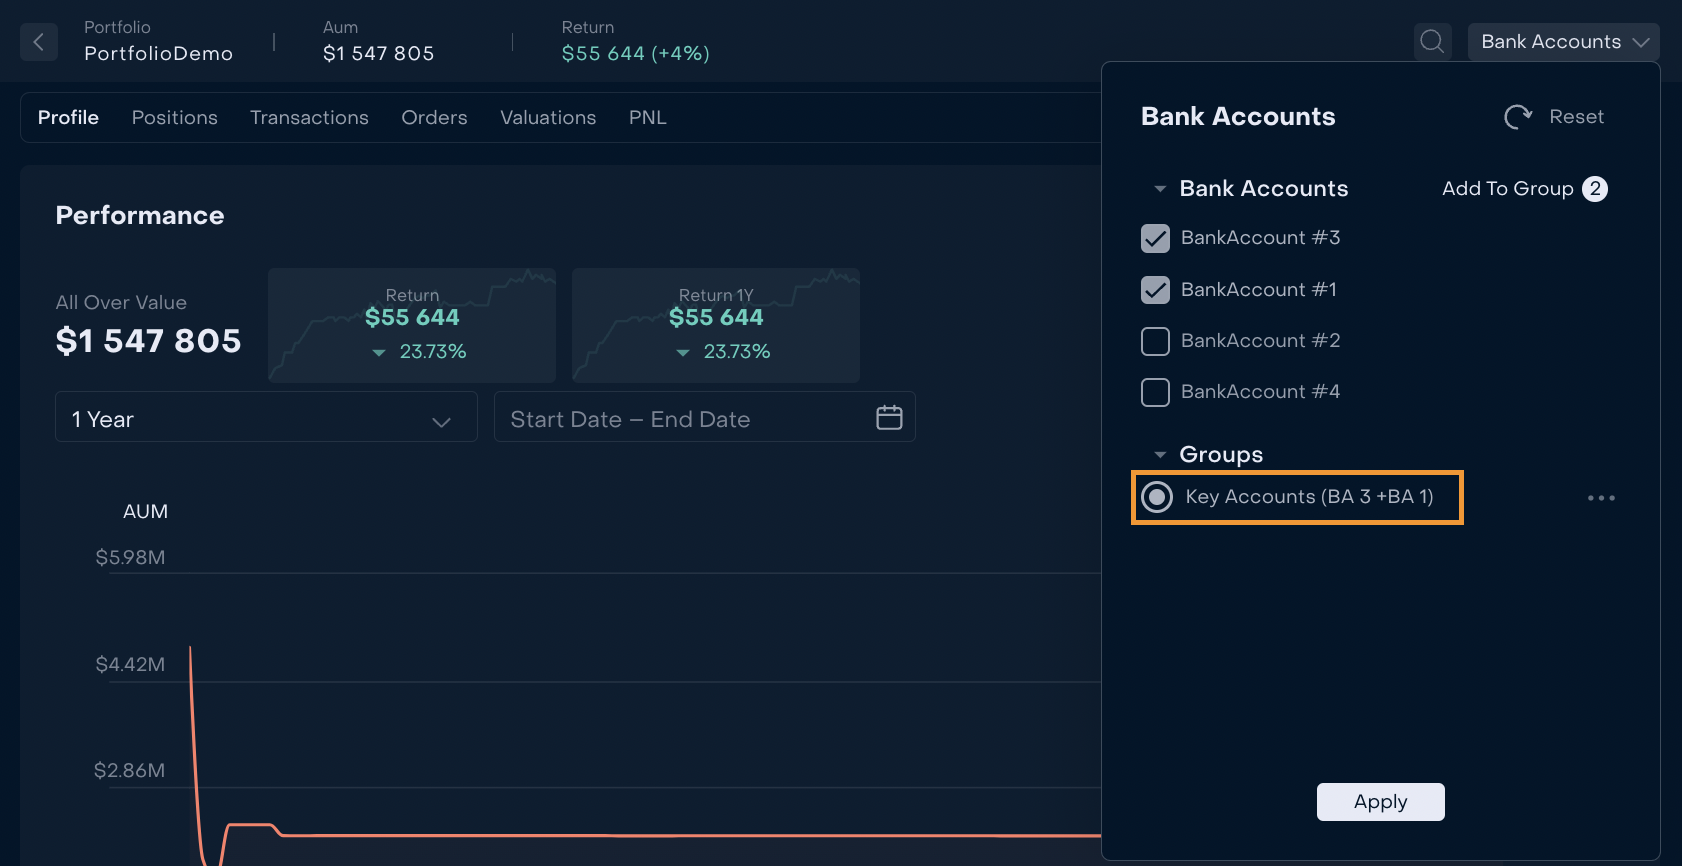The width and height of the screenshot is (1682, 866).
Task: Open the search magnifier icon
Action: coord(1432,42)
